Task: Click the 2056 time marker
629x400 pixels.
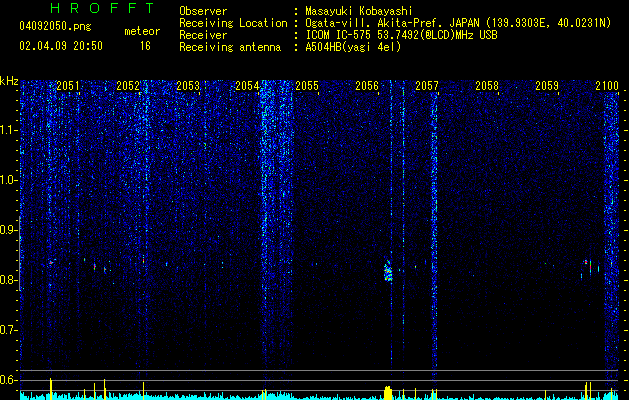Action: point(367,86)
